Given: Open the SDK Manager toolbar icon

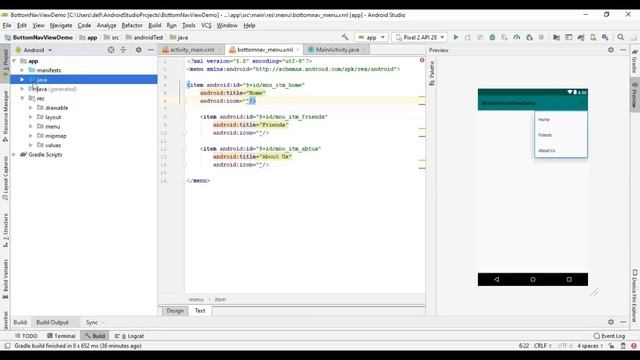Looking at the screenshot, I should click(605, 37).
